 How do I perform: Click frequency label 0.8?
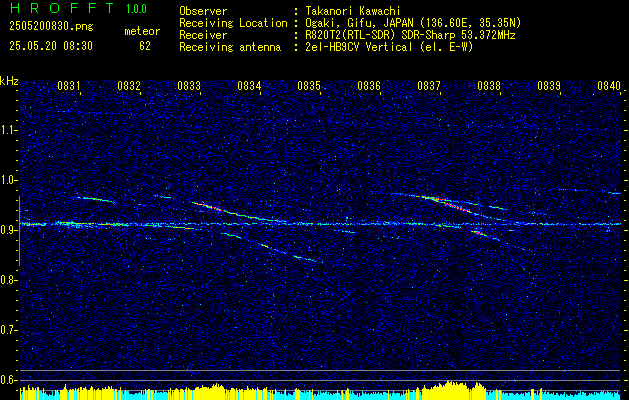(9, 280)
